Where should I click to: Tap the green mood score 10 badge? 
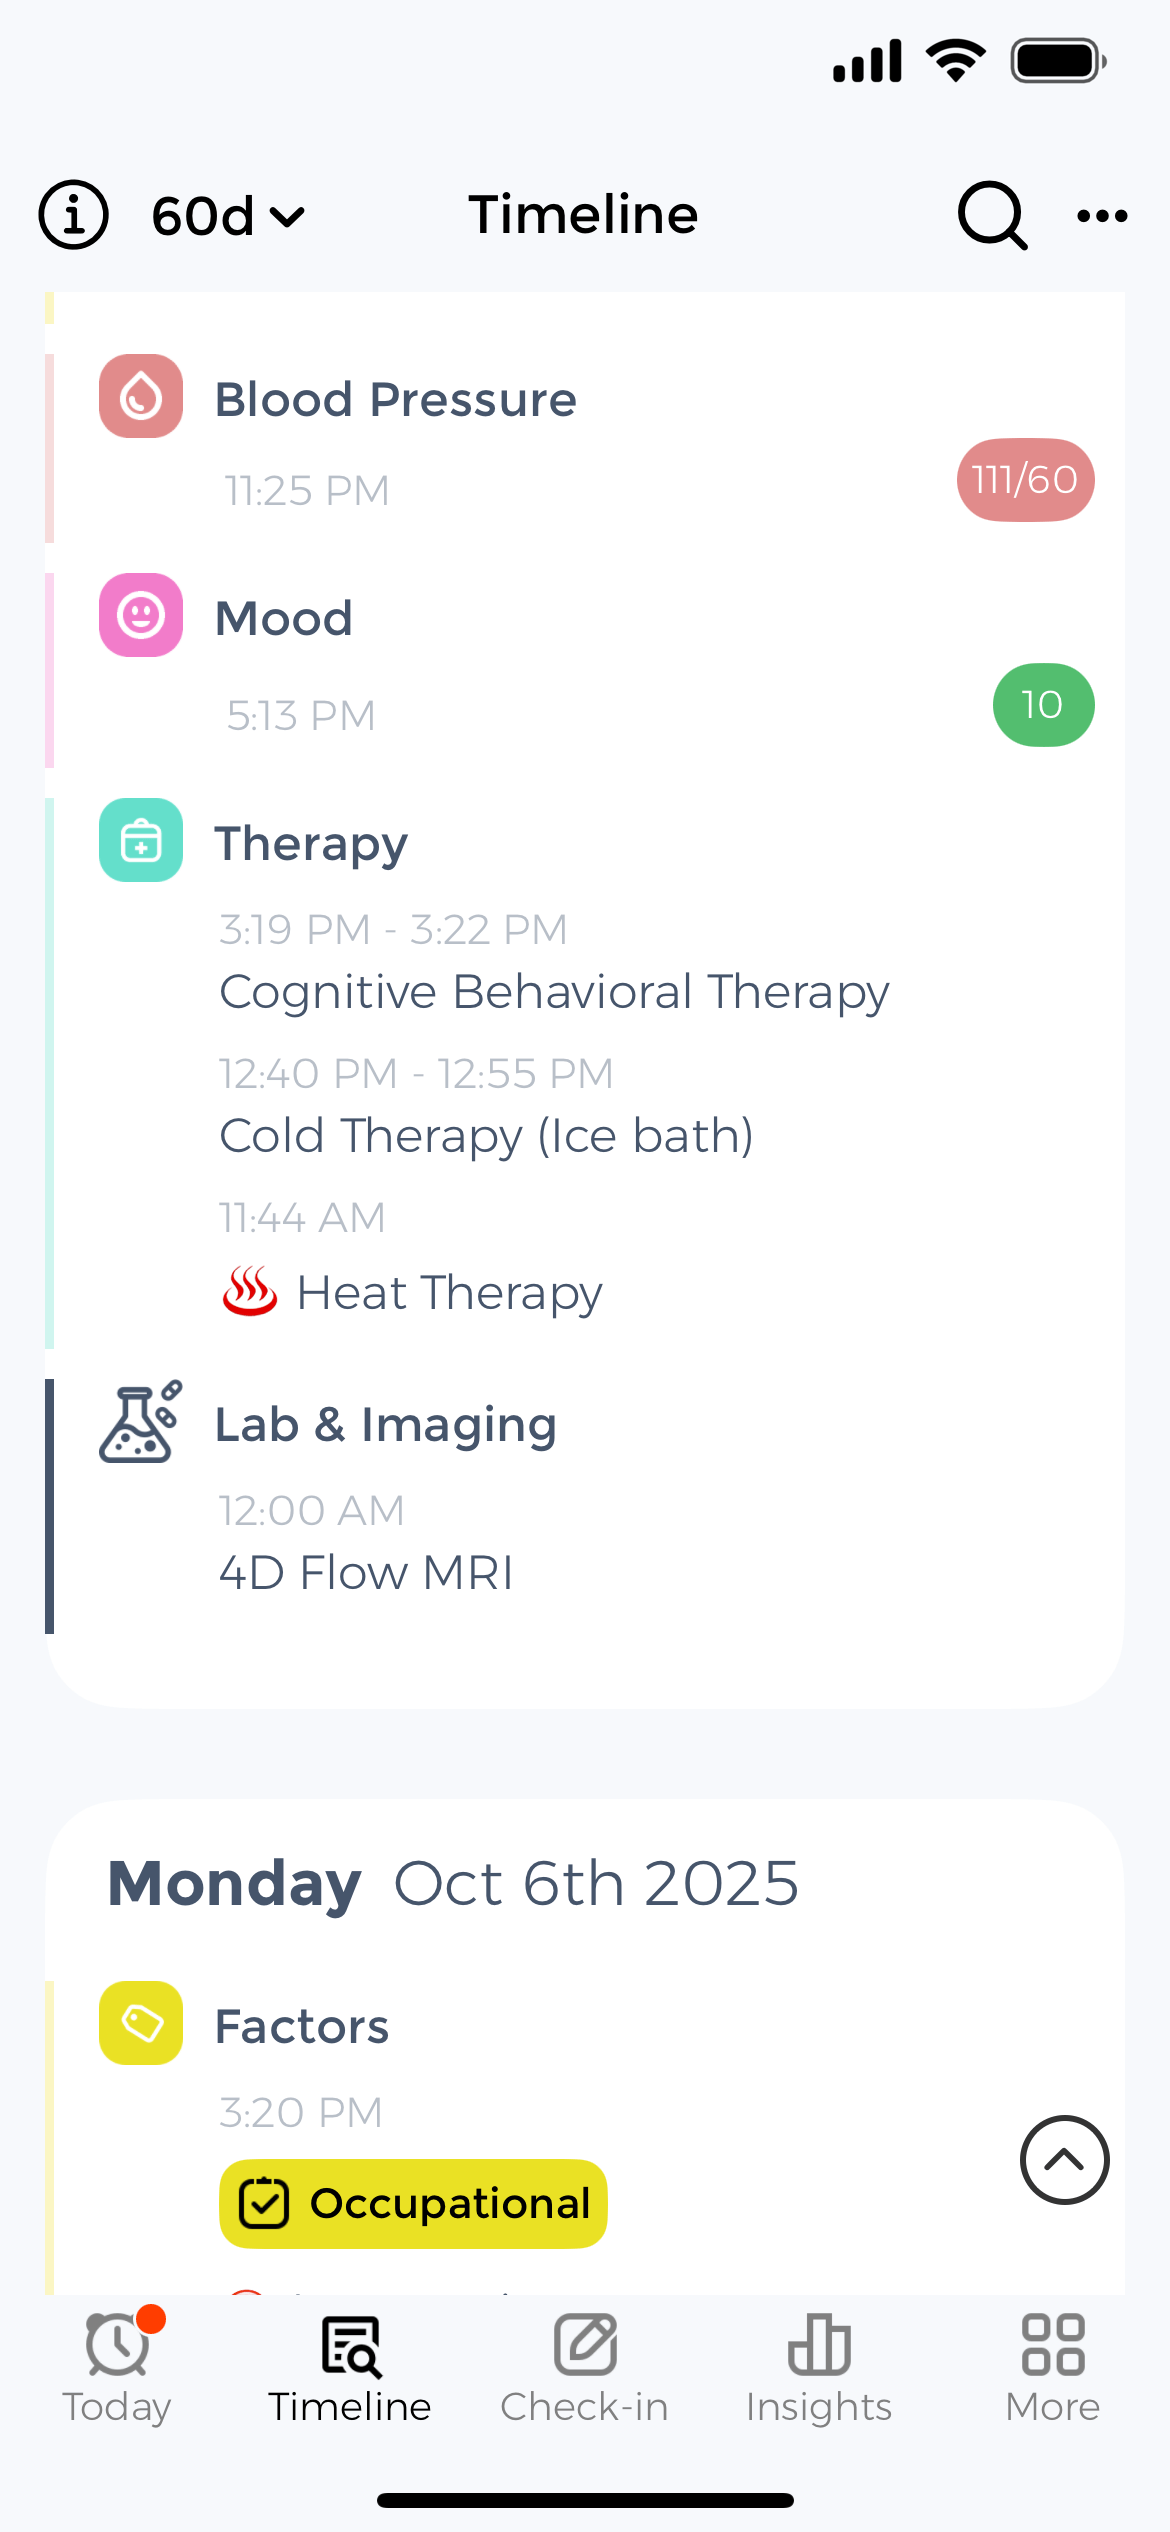pos(1043,705)
